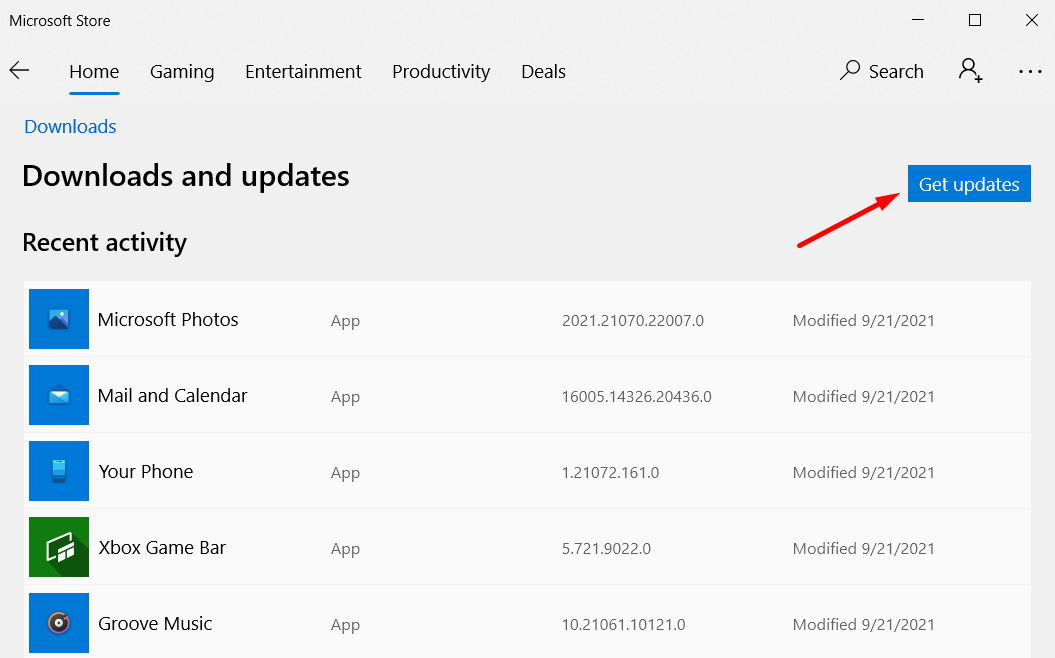The width and height of the screenshot is (1055, 658).
Task: Minimize the Microsoft Store window
Action: (x=918, y=20)
